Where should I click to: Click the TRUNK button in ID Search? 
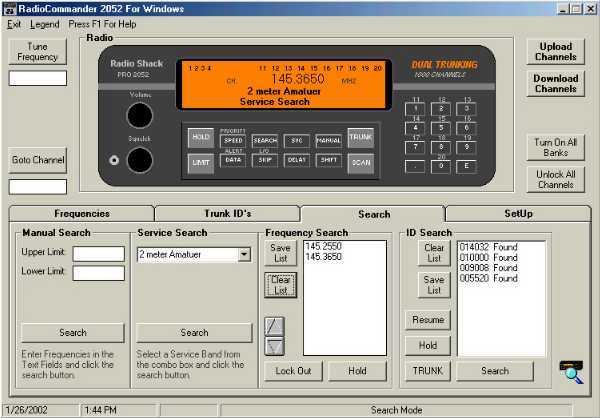pos(428,371)
